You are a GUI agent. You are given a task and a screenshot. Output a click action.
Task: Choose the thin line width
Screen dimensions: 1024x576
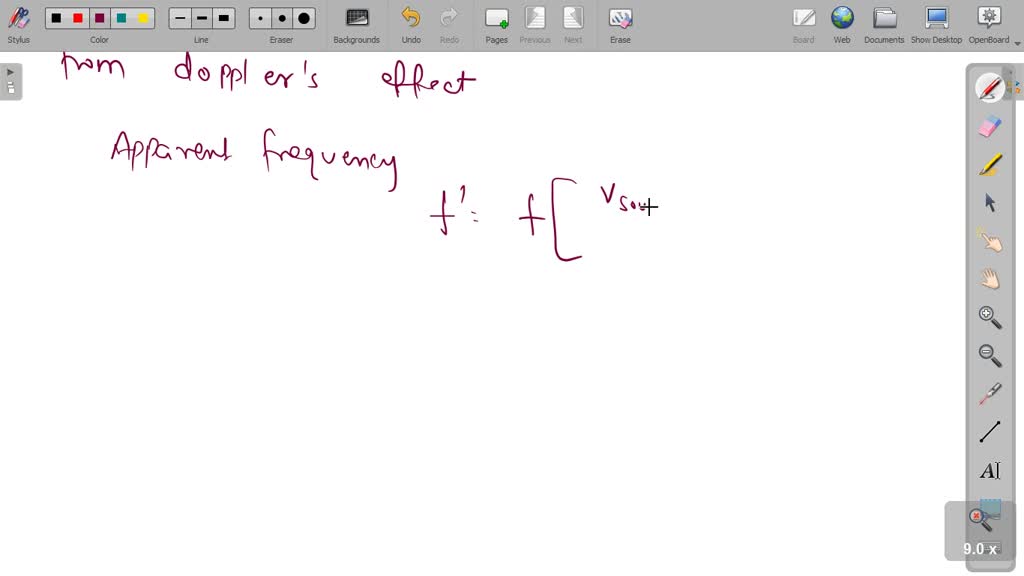point(180,18)
